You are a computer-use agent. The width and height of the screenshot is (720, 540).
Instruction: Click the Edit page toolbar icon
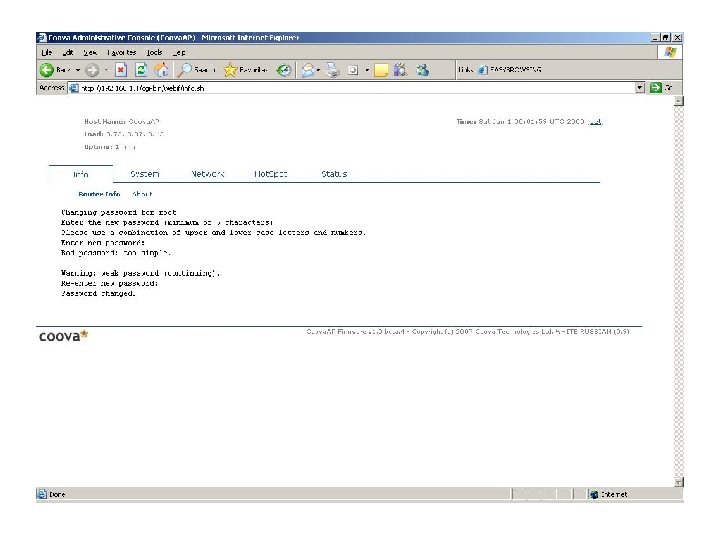coord(353,70)
